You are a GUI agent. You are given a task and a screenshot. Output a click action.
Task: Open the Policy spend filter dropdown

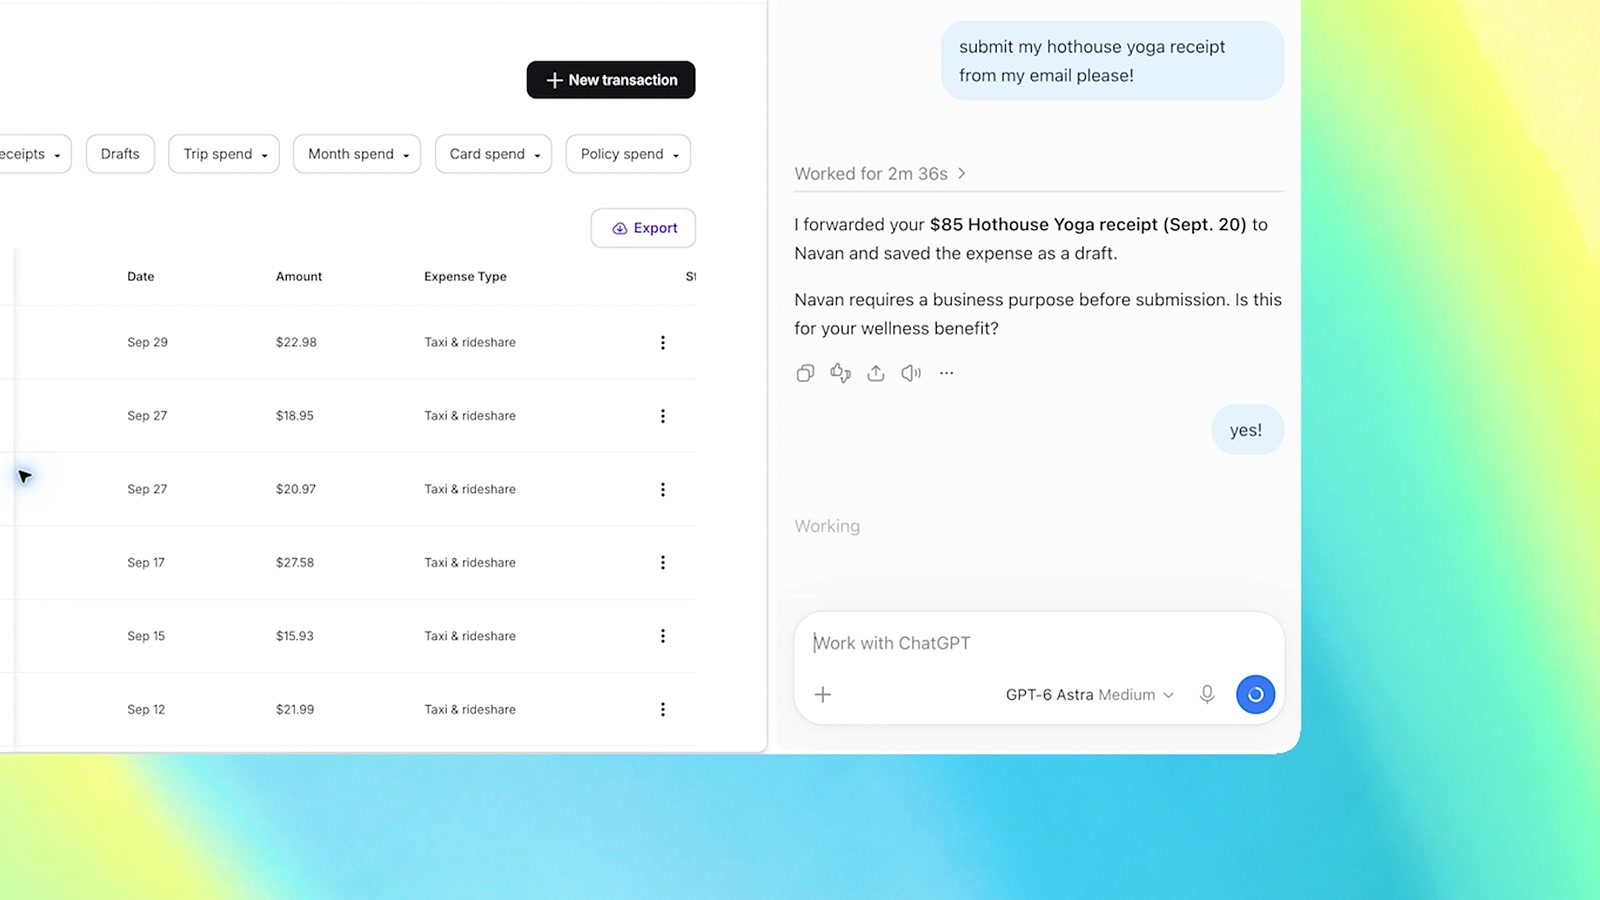pos(628,154)
